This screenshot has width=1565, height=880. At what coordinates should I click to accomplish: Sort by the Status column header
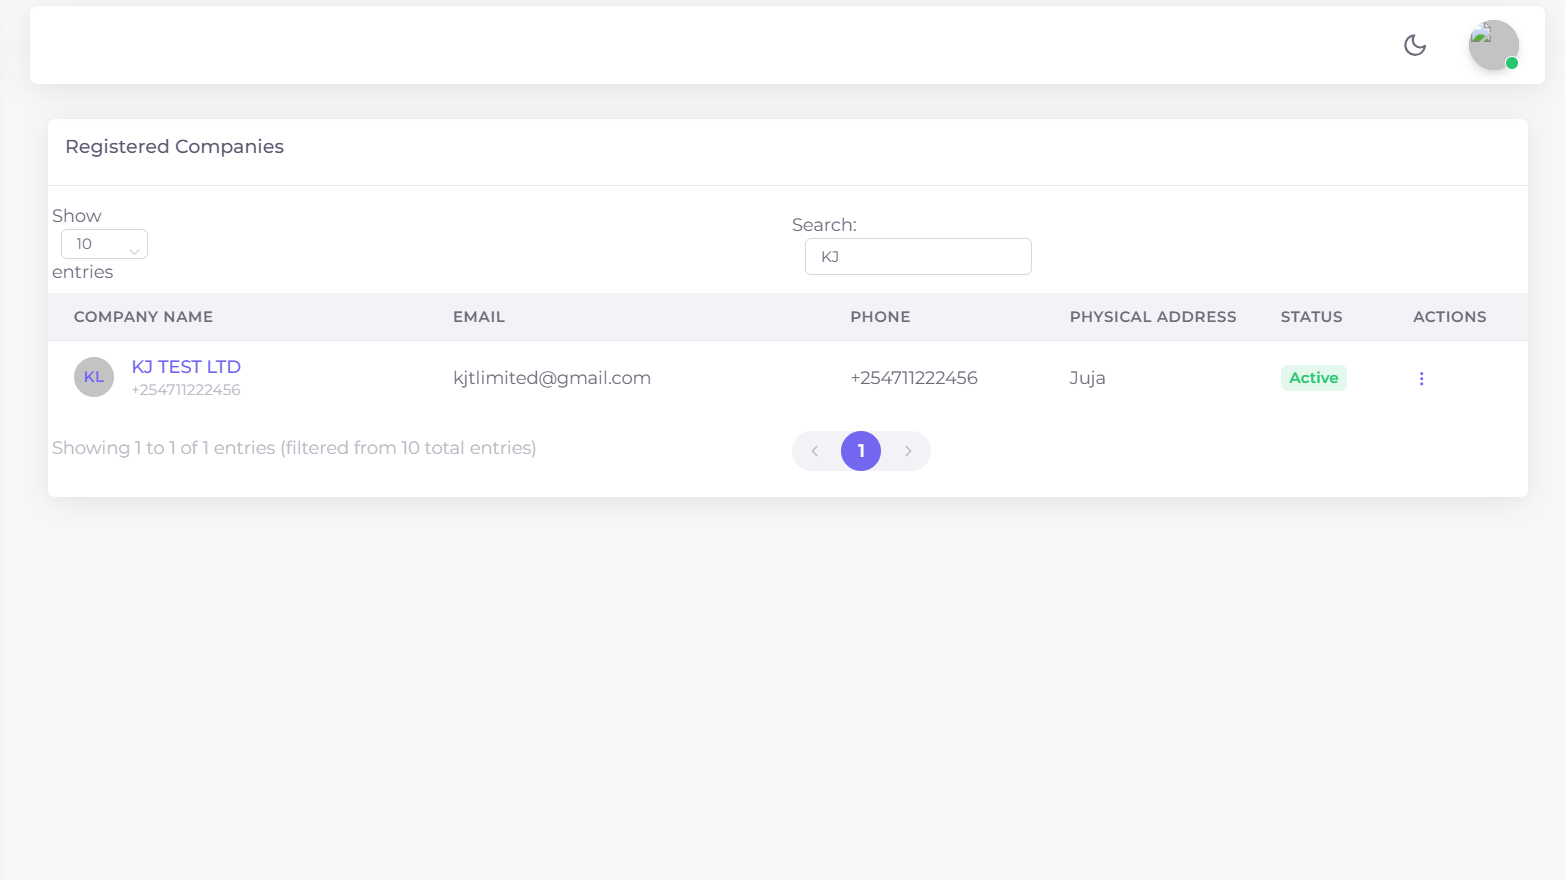point(1311,317)
